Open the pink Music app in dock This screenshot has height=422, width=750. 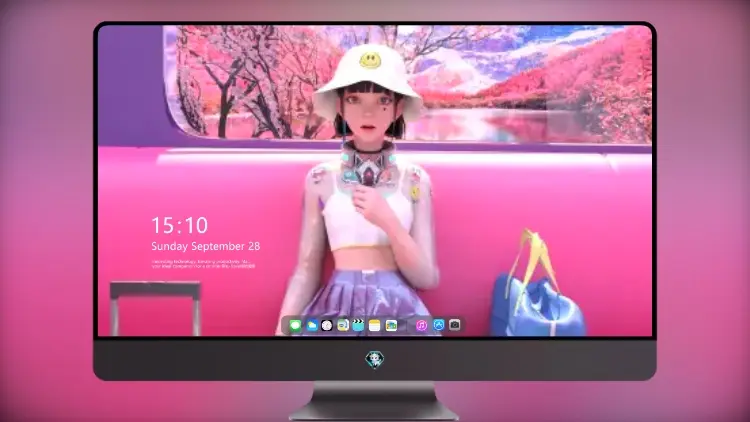tap(421, 325)
